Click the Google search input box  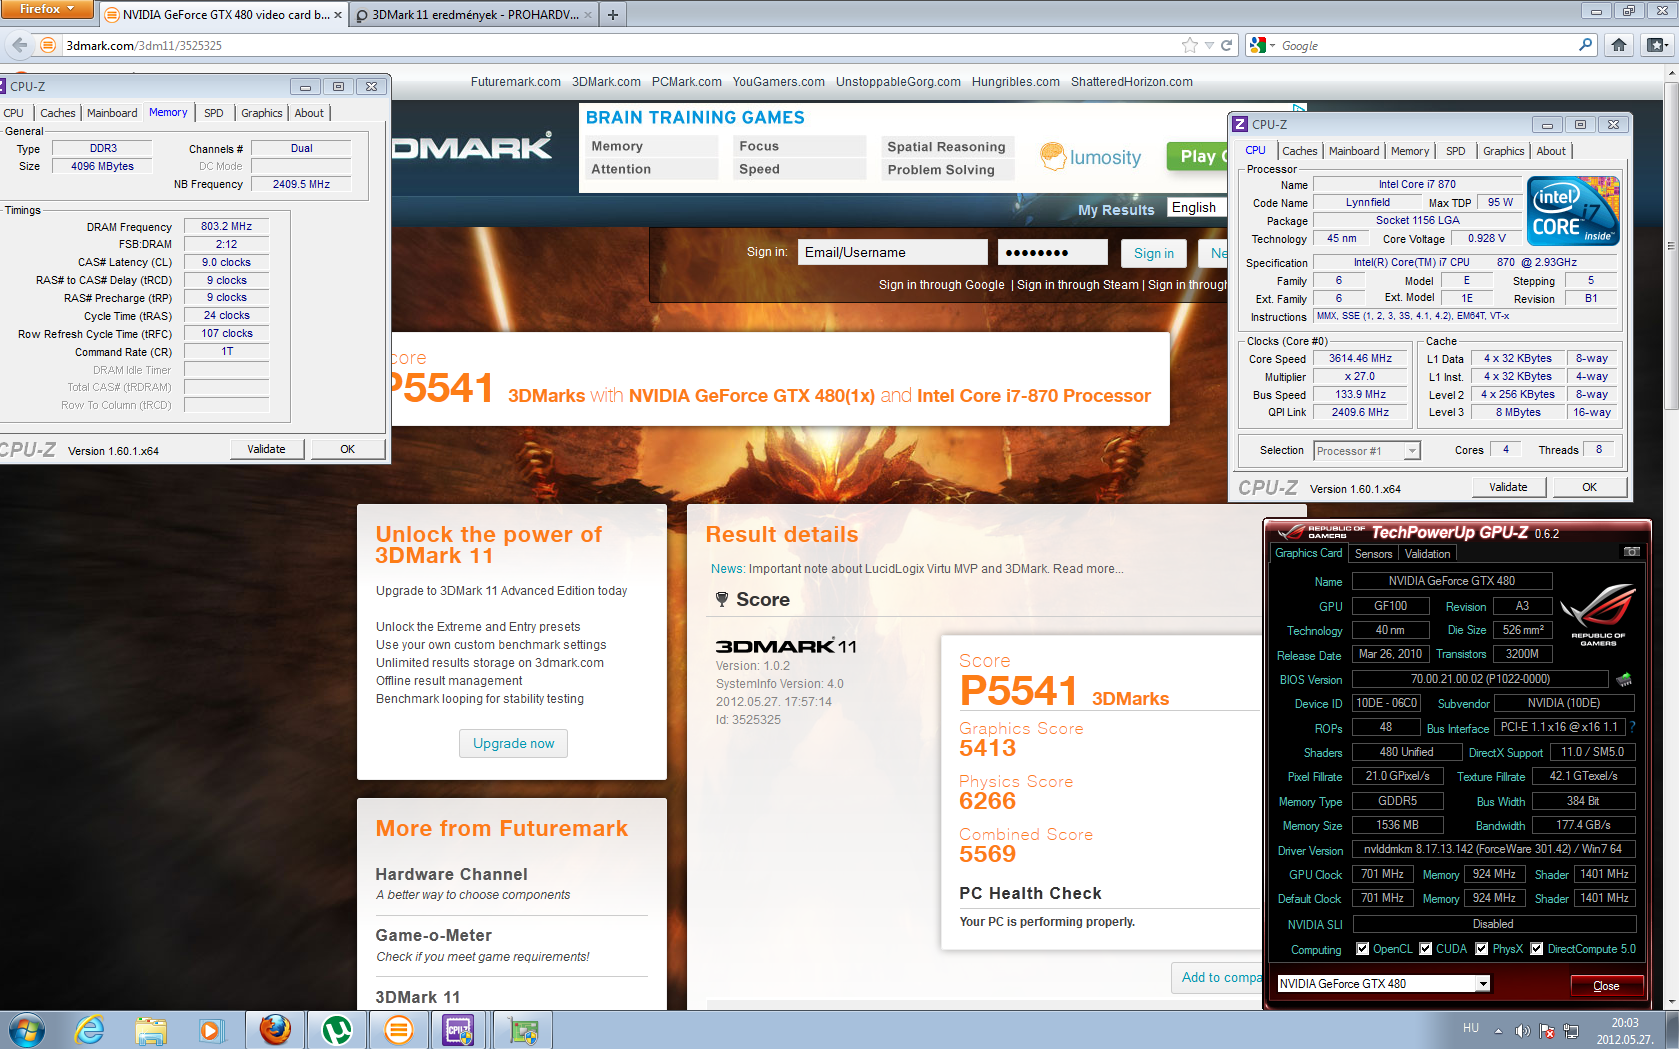(x=1425, y=45)
